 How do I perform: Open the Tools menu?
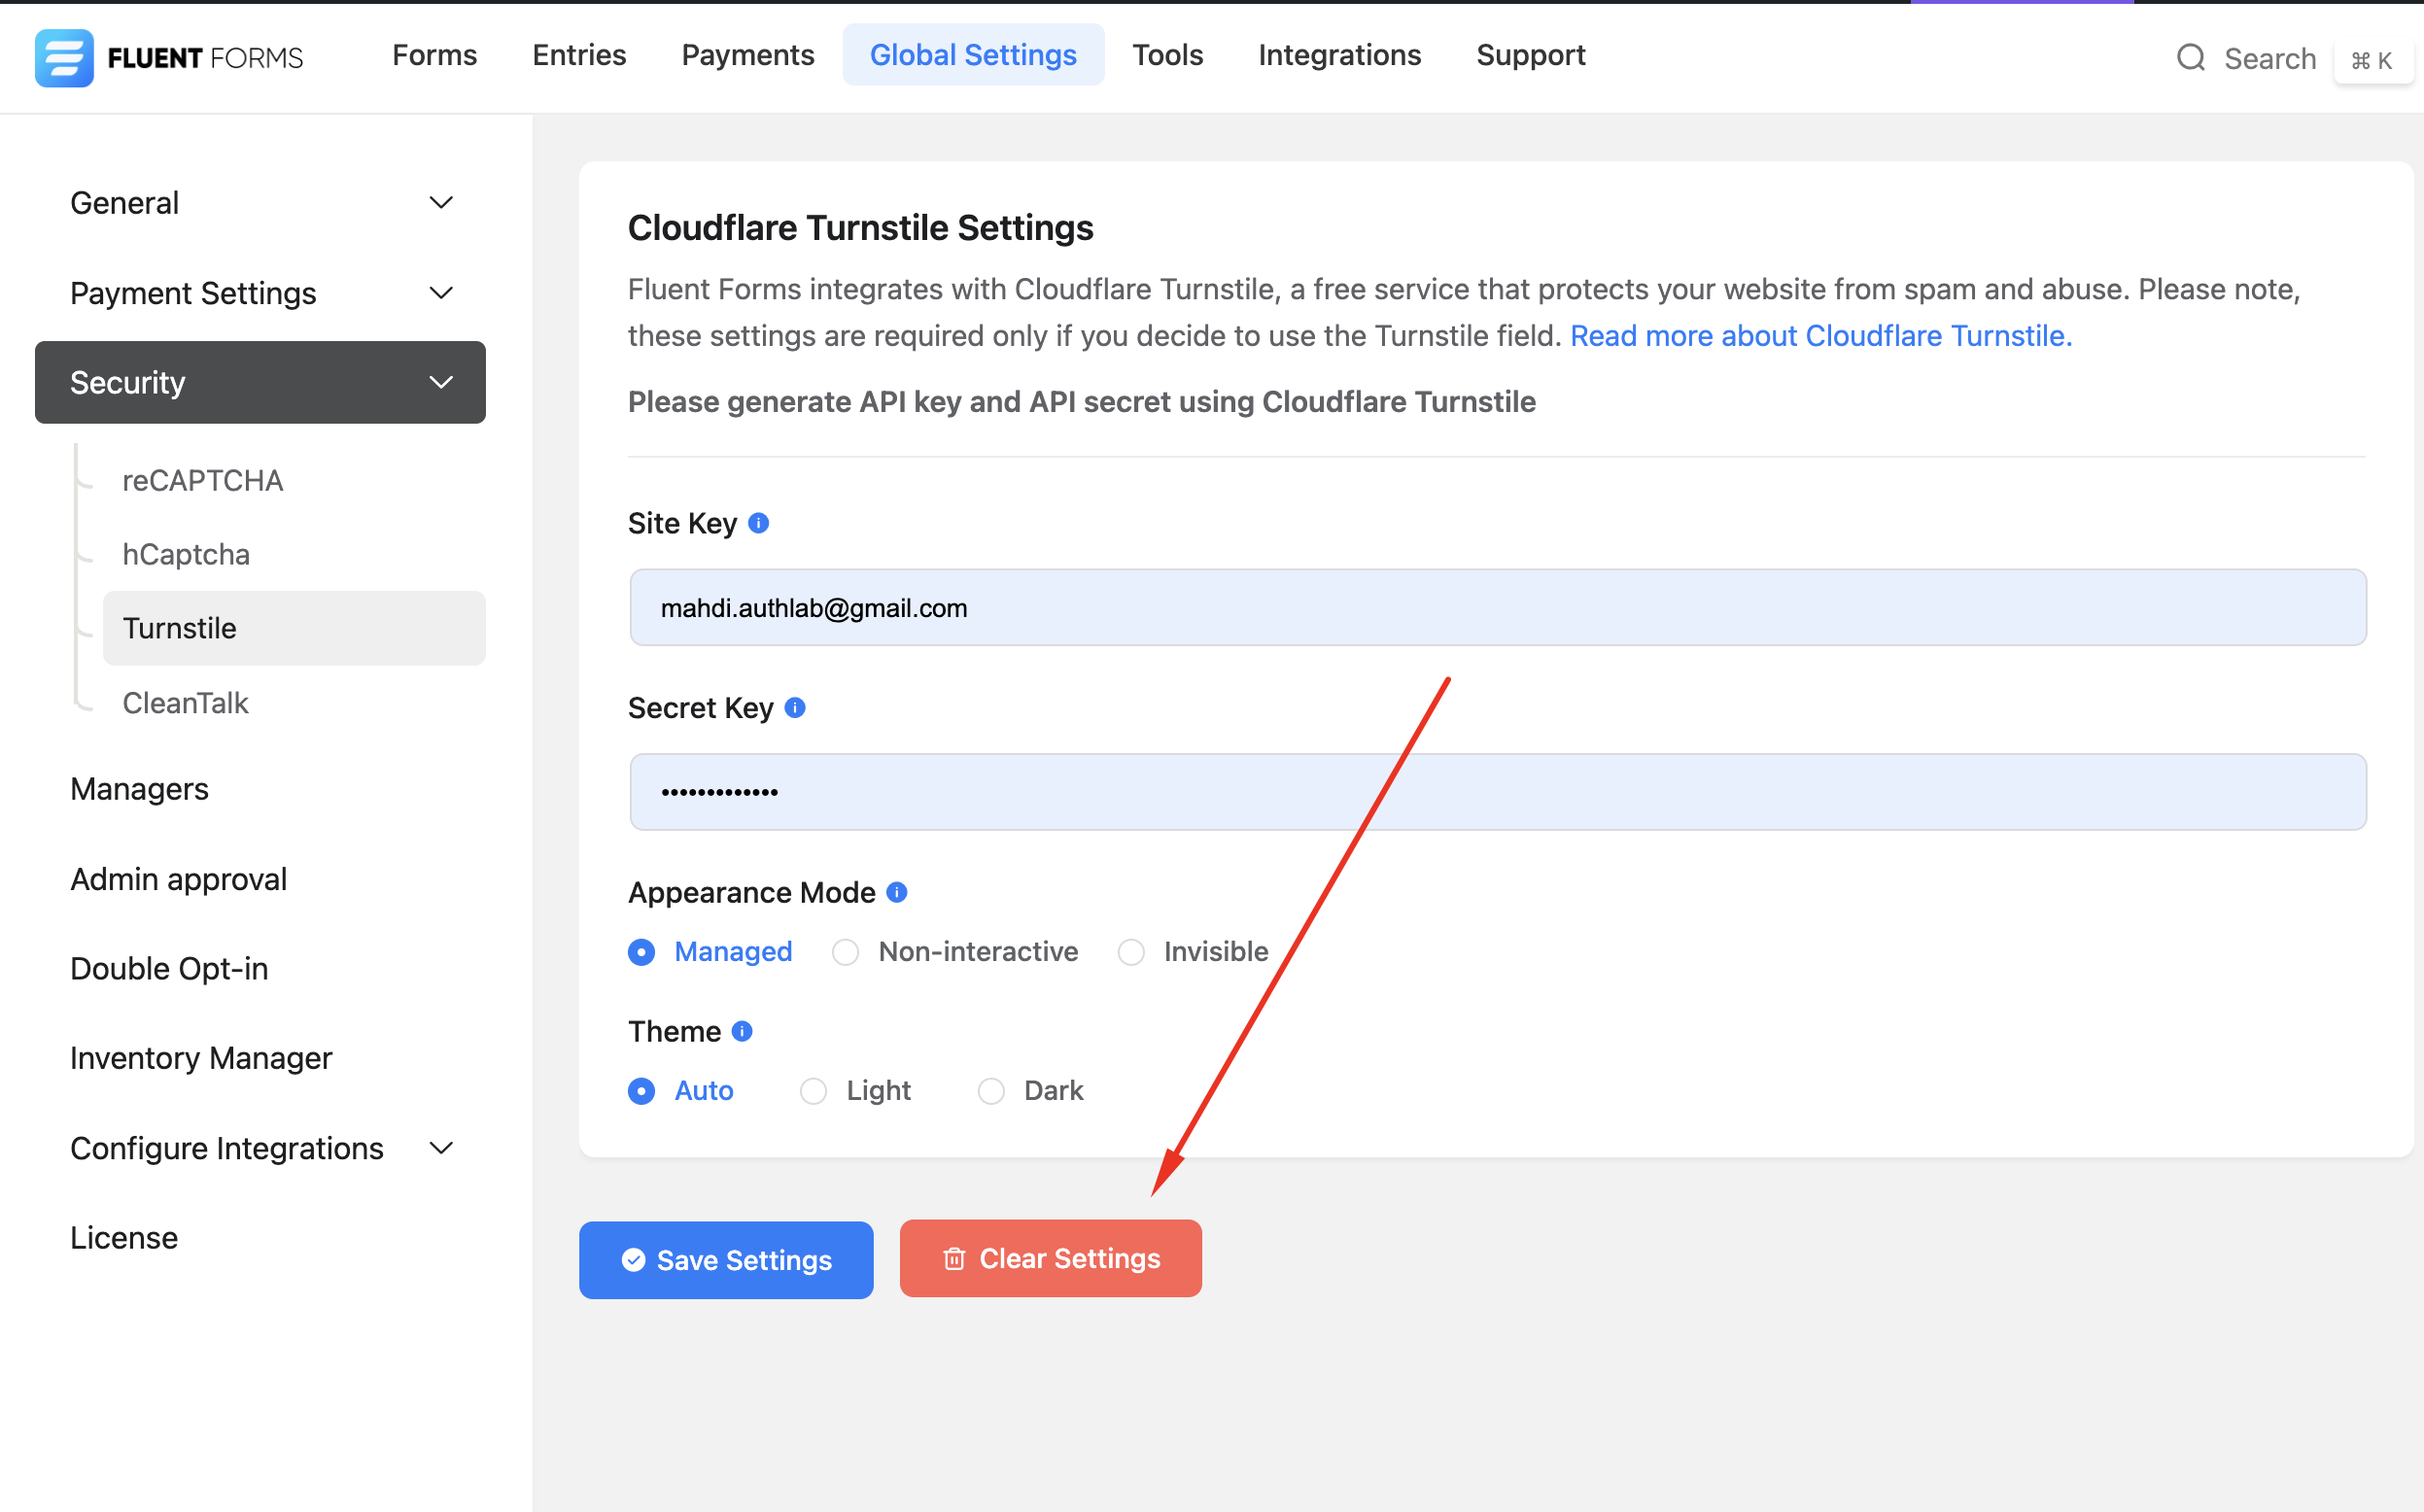click(x=1167, y=55)
